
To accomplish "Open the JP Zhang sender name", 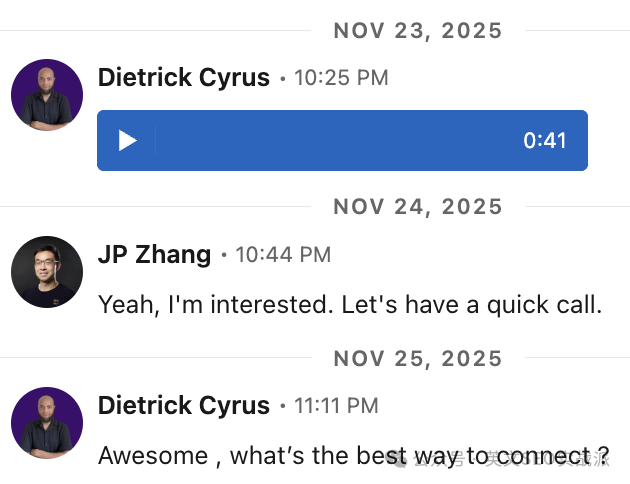I will pyautogui.click(x=154, y=254).
